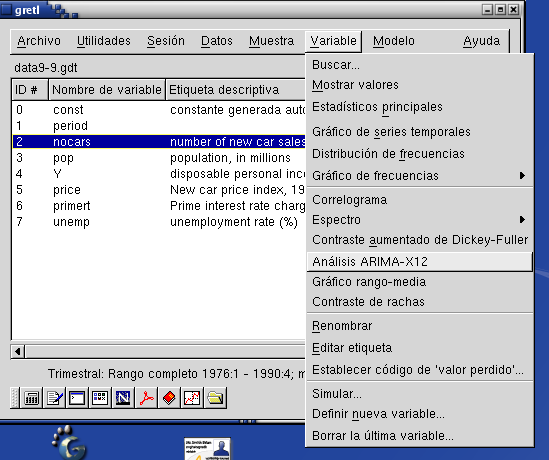Close the gretl window

[x=514, y=9]
